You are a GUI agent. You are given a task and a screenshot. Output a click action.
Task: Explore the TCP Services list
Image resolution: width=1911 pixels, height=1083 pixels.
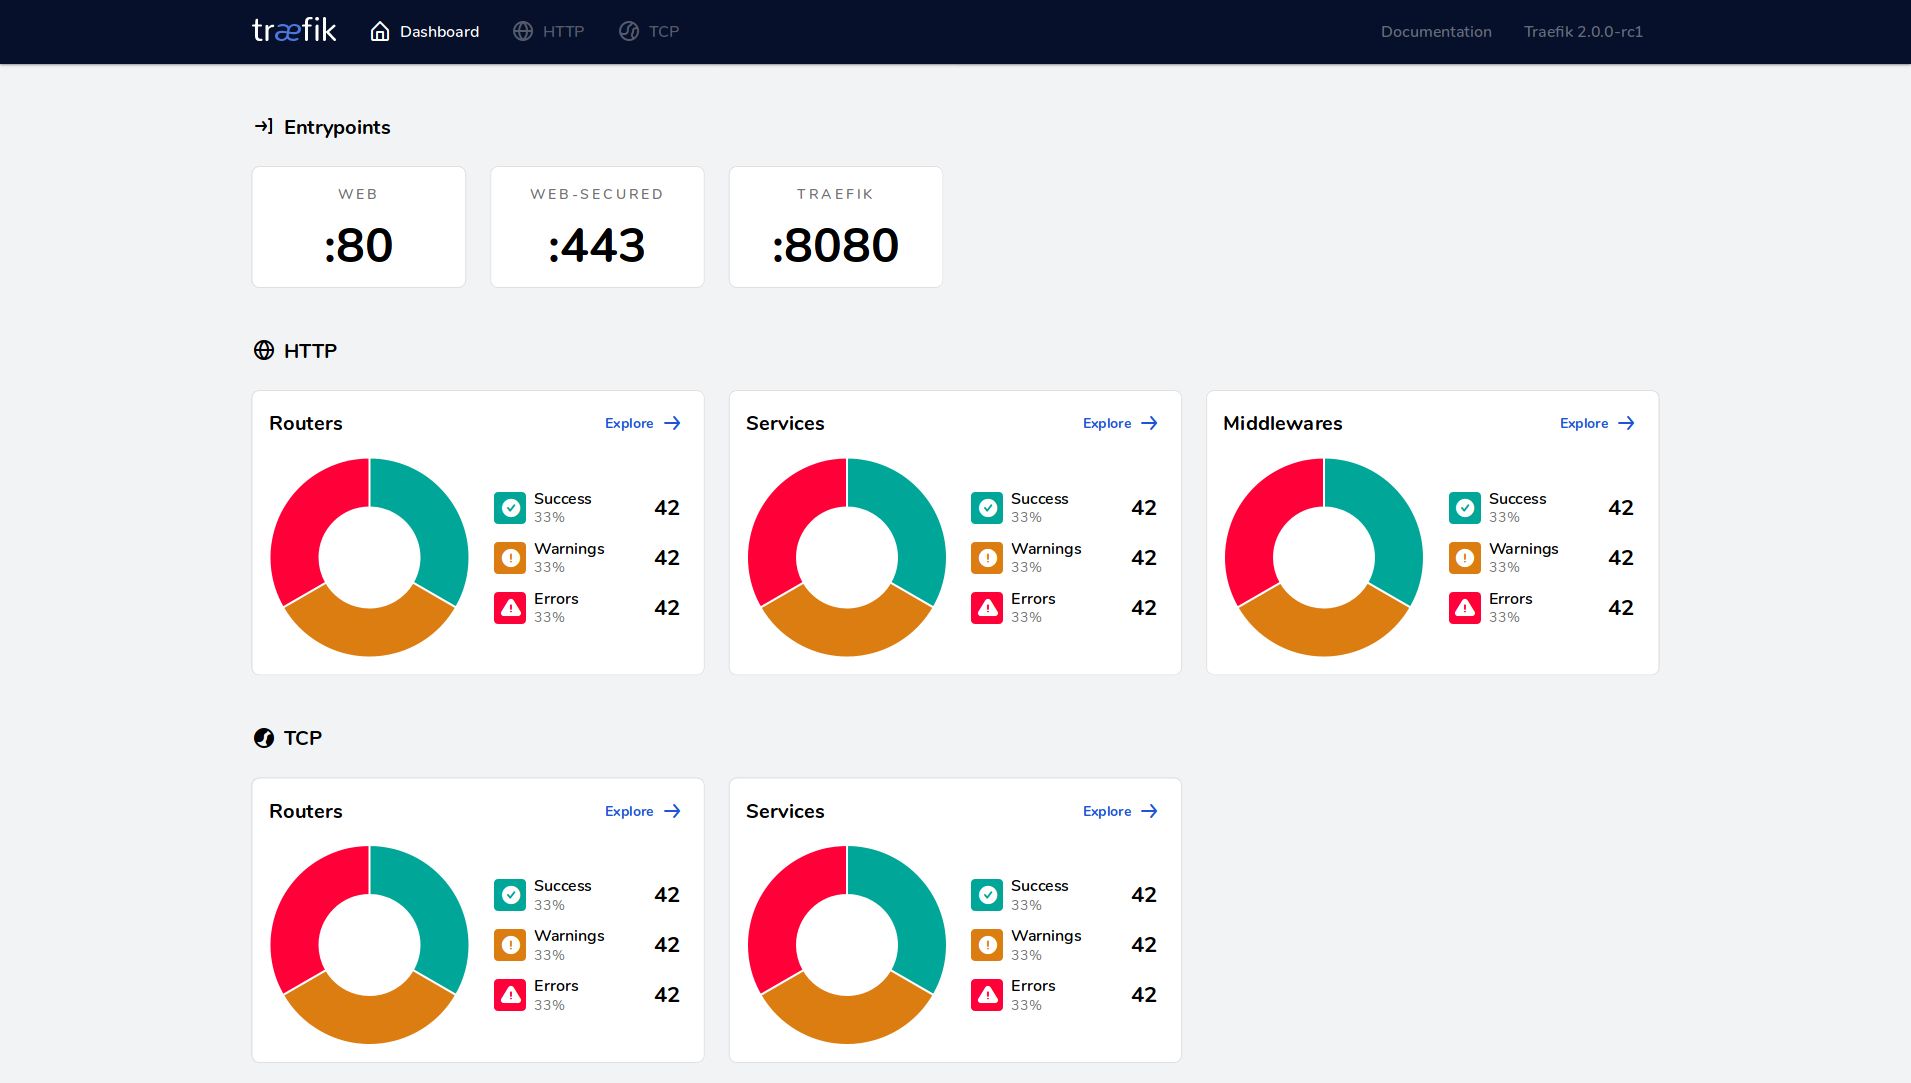1118,811
